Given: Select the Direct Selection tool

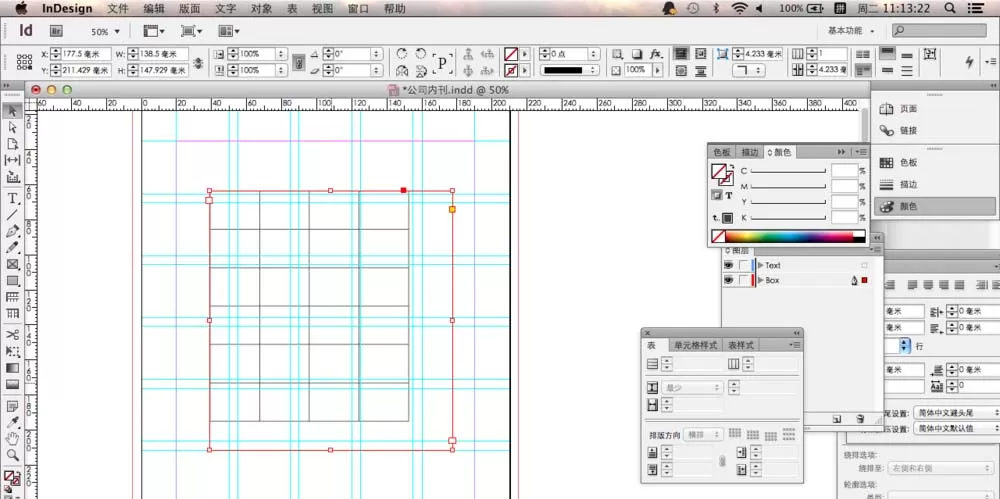Looking at the screenshot, I should click(12, 128).
